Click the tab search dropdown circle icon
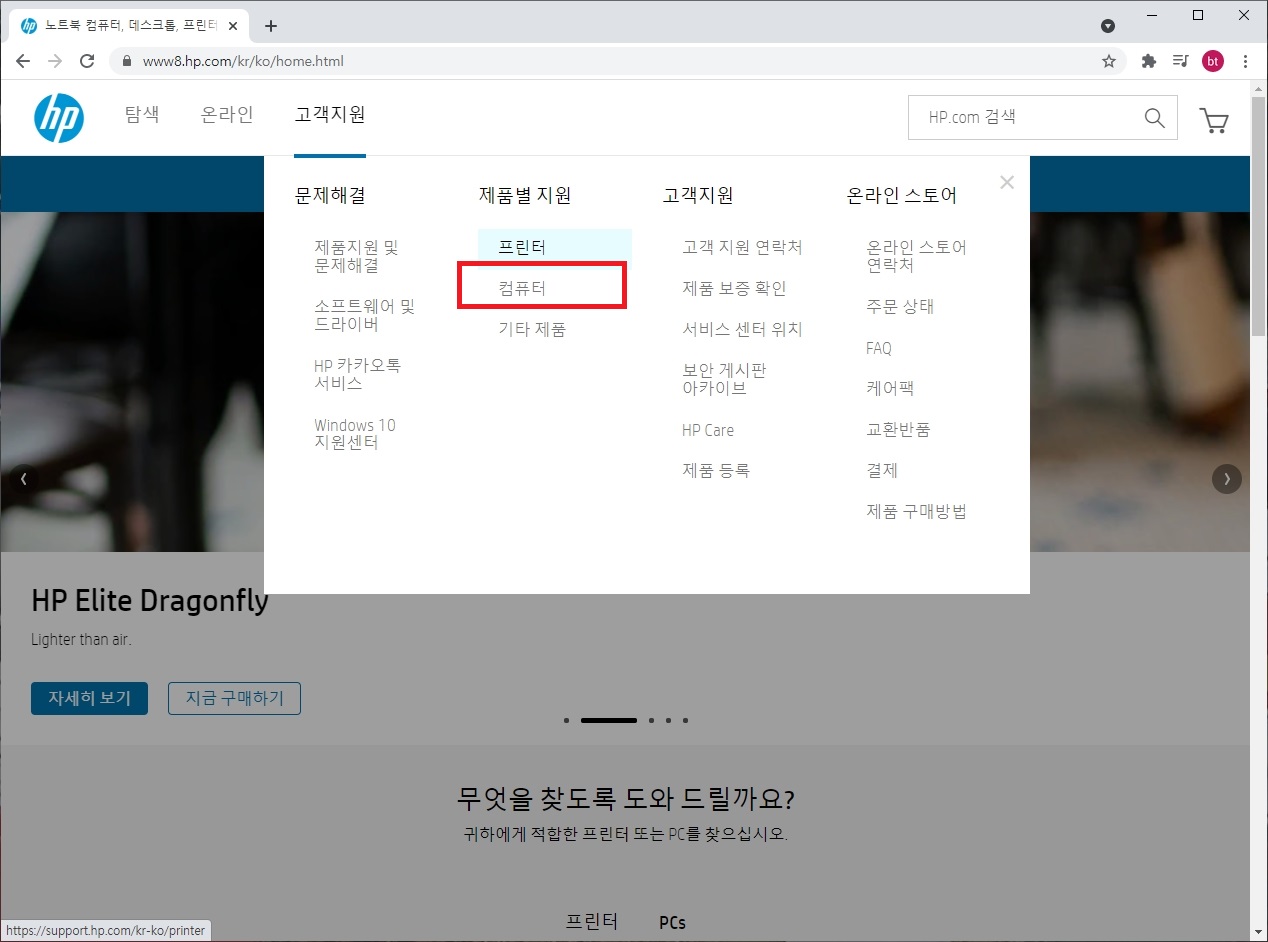 click(x=1108, y=26)
